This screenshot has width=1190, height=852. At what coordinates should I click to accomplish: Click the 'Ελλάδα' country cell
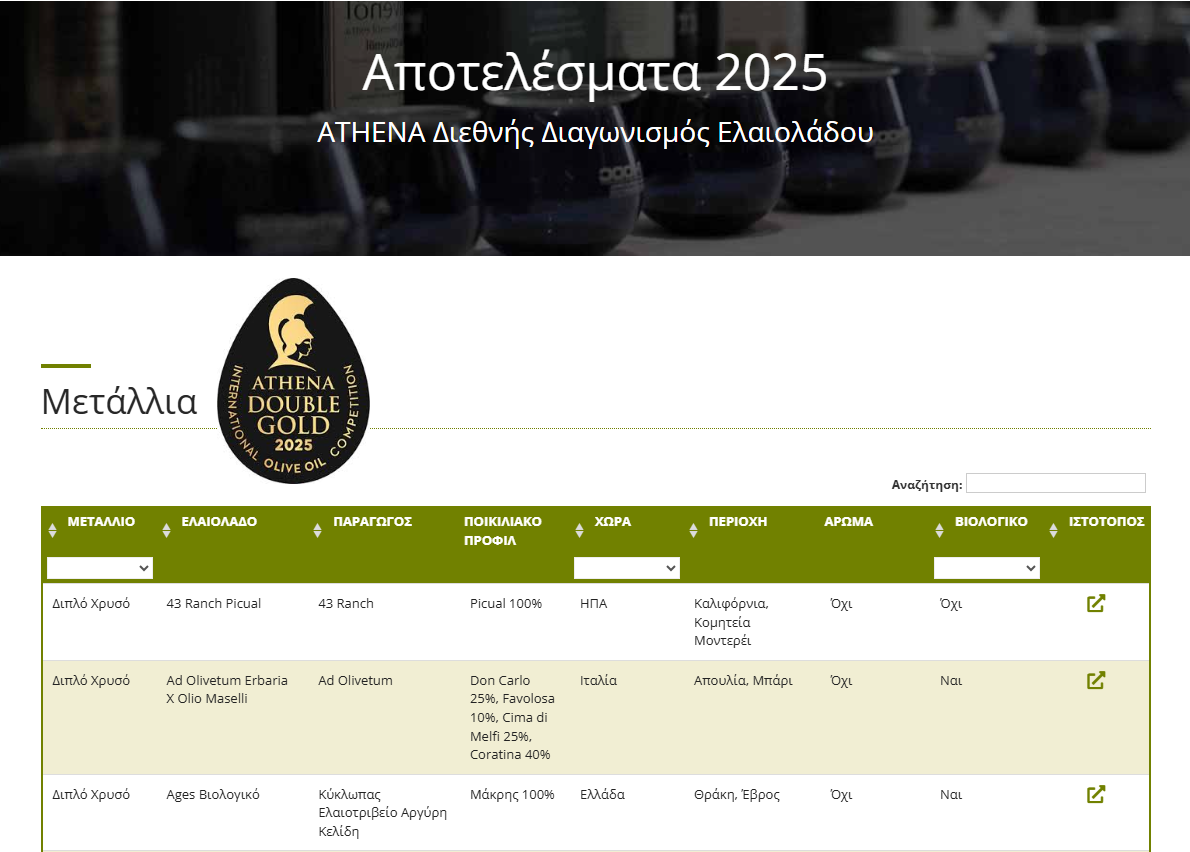tap(602, 794)
